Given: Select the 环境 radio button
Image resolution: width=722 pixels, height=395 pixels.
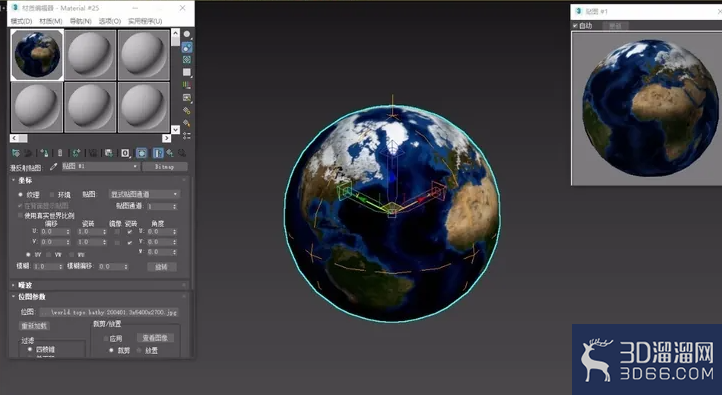Looking at the screenshot, I should [52, 195].
